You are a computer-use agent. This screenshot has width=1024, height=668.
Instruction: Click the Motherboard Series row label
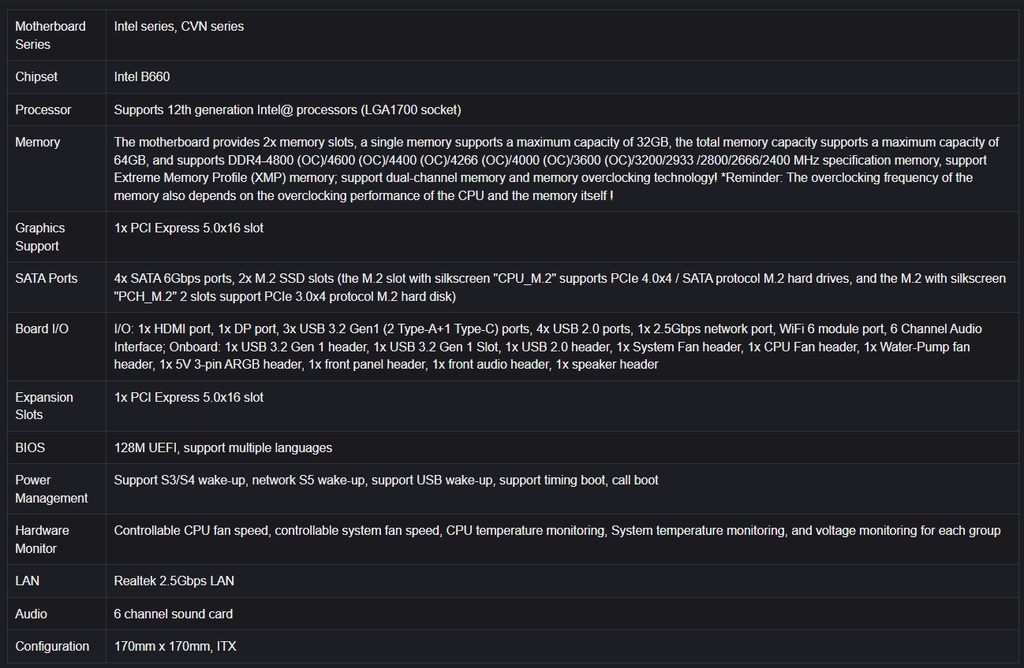coord(50,35)
